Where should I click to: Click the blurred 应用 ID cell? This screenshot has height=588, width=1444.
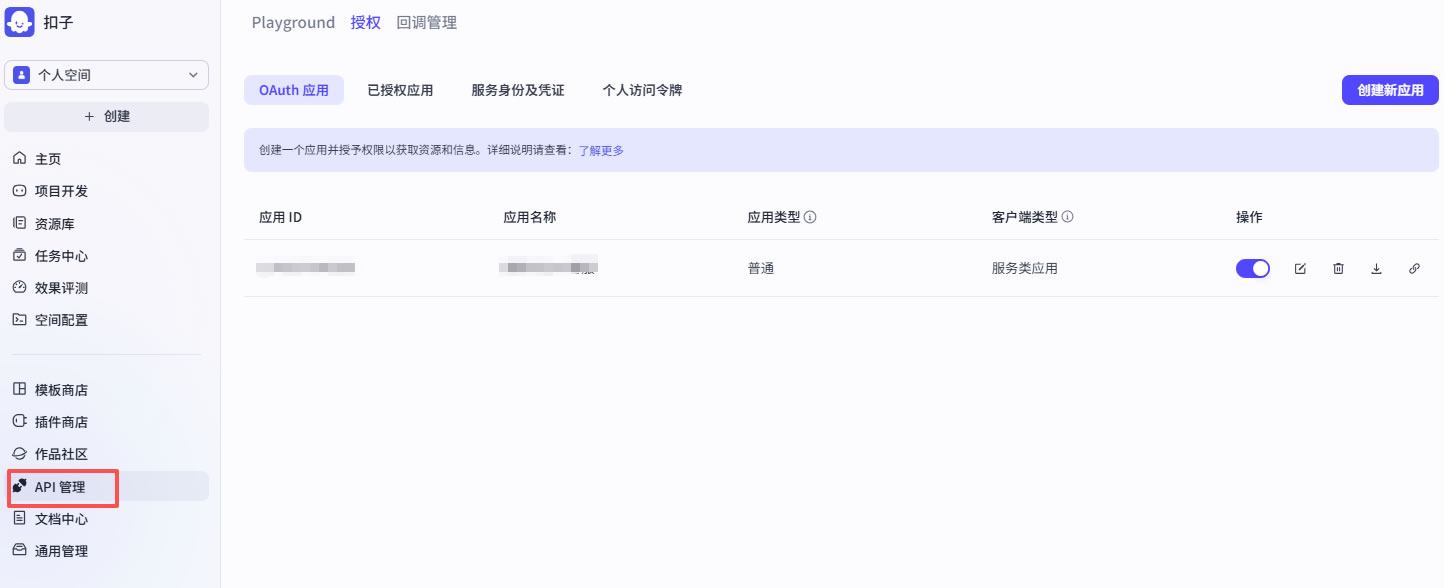pyautogui.click(x=306, y=268)
